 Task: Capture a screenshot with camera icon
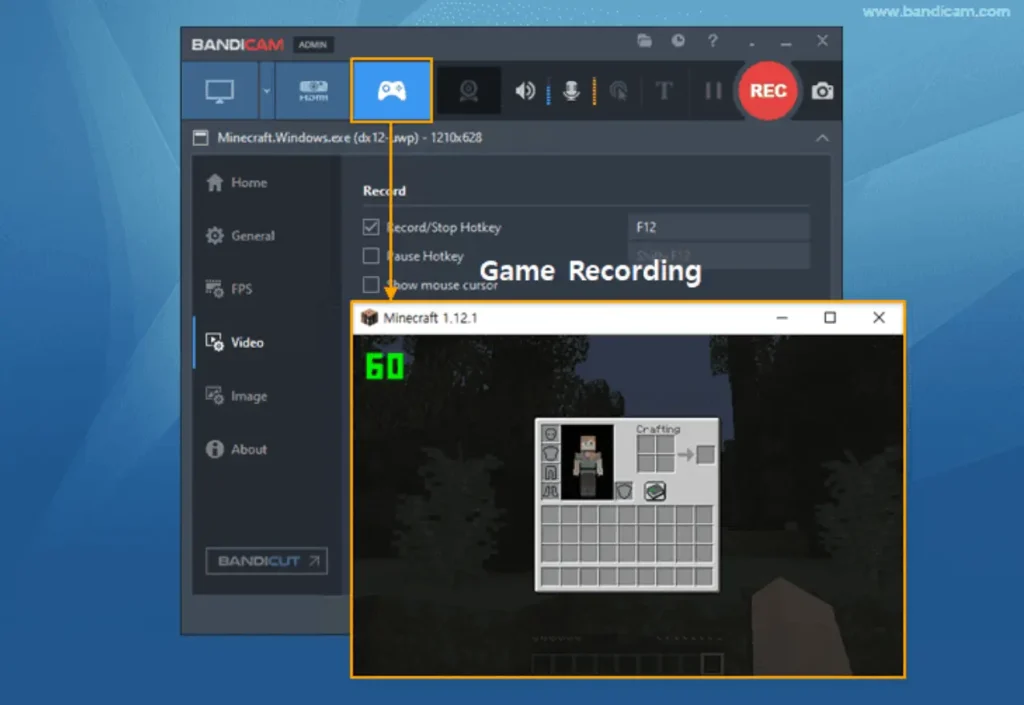click(822, 91)
